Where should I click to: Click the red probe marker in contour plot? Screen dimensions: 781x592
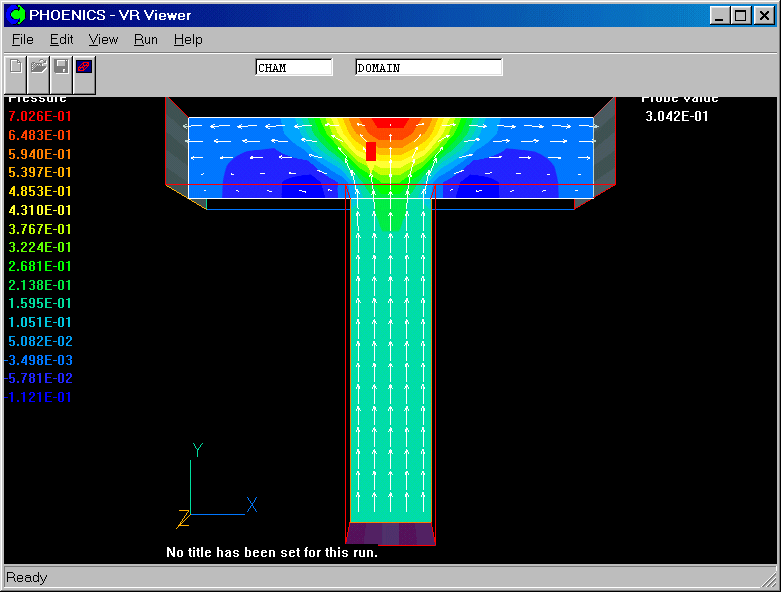tap(371, 151)
